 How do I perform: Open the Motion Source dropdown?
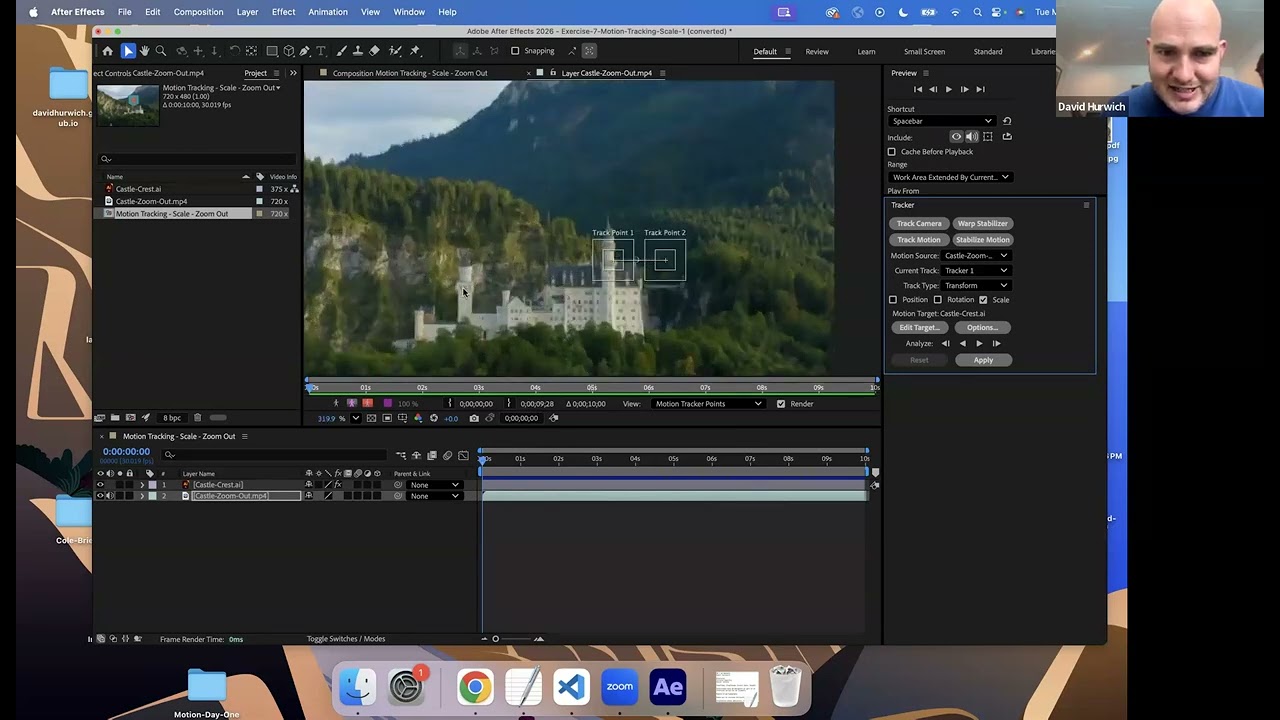[x=976, y=256]
